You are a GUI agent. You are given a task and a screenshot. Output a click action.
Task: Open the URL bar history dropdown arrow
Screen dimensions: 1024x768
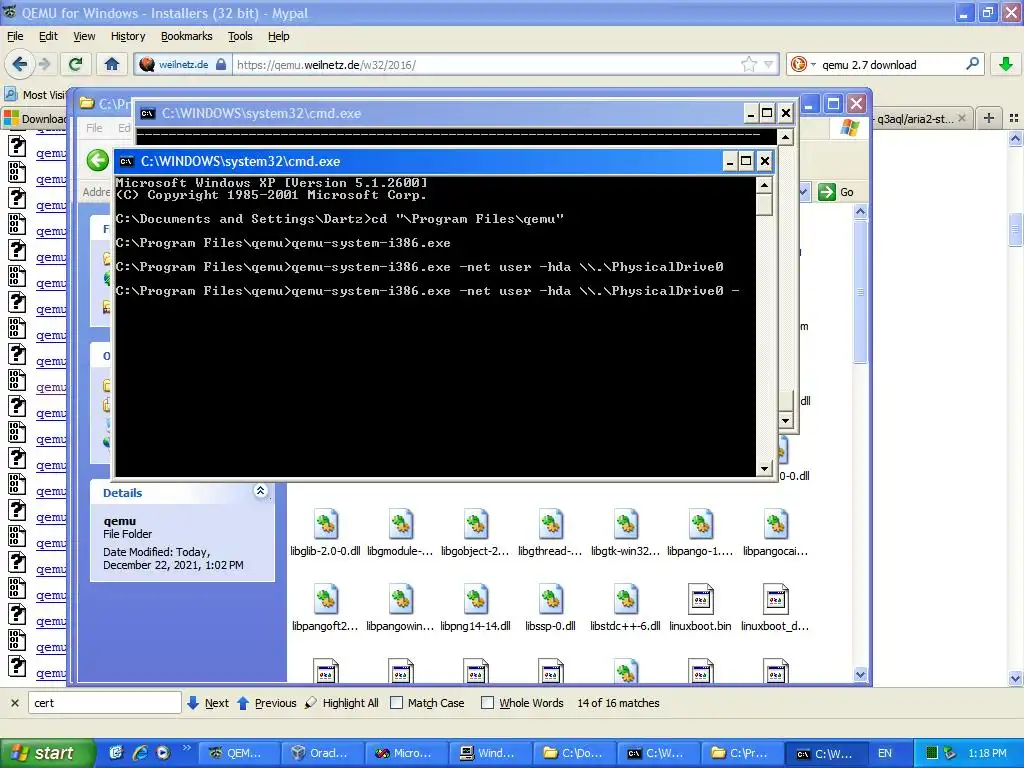click(x=769, y=64)
